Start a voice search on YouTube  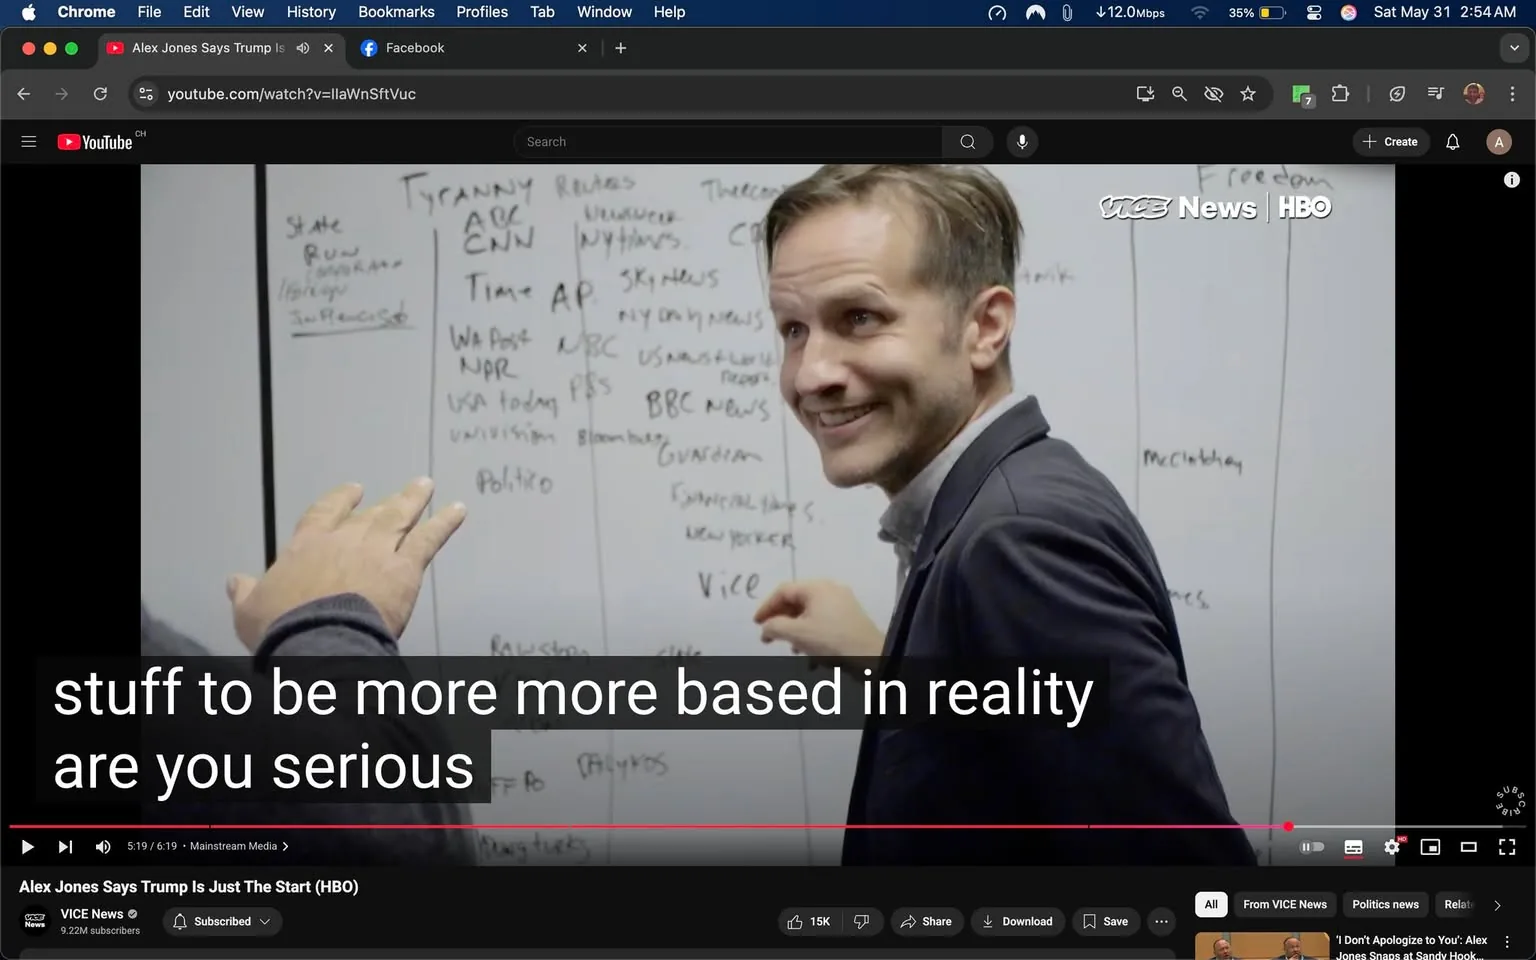click(x=1022, y=141)
